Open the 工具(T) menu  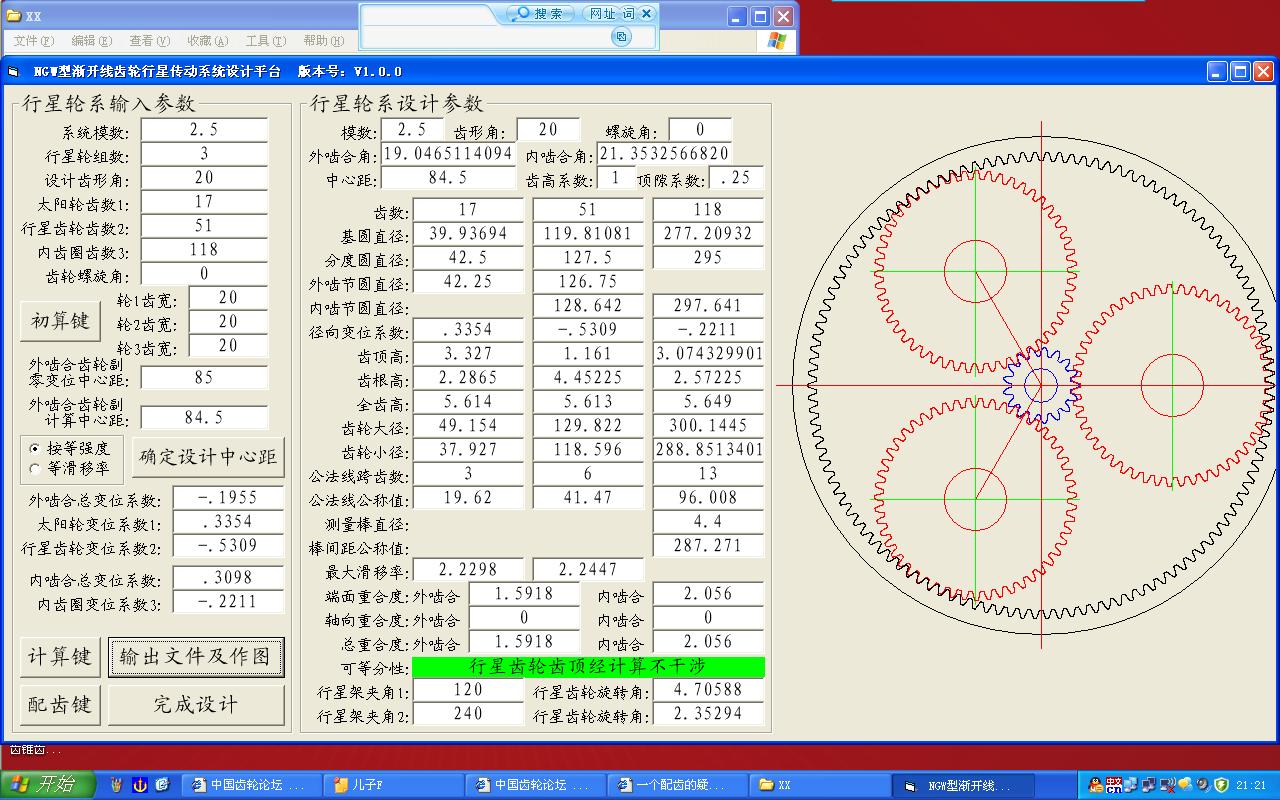[266, 41]
